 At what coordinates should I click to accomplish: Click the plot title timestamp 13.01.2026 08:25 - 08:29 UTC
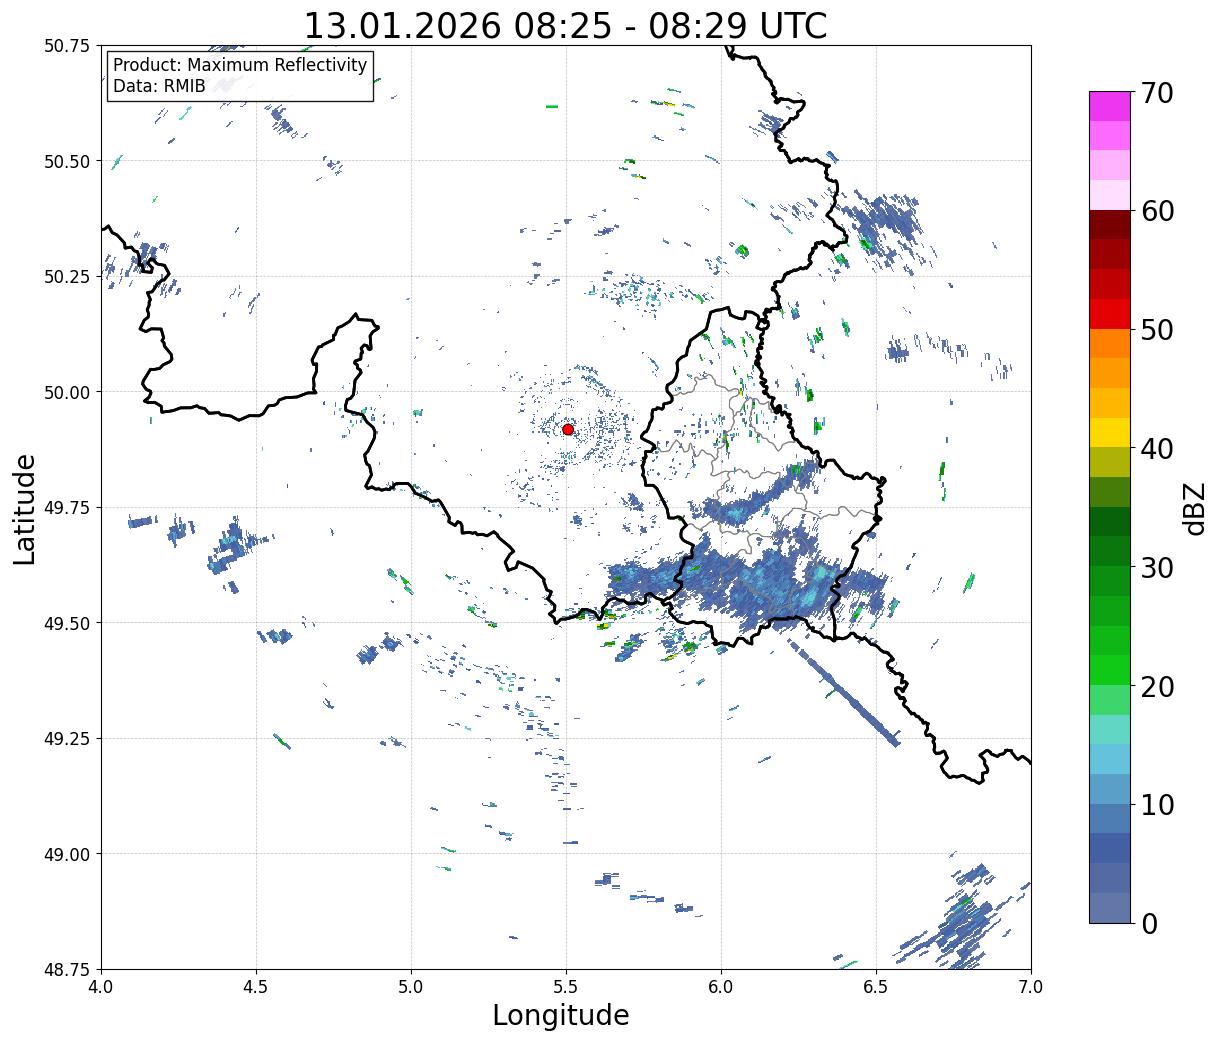point(565,26)
